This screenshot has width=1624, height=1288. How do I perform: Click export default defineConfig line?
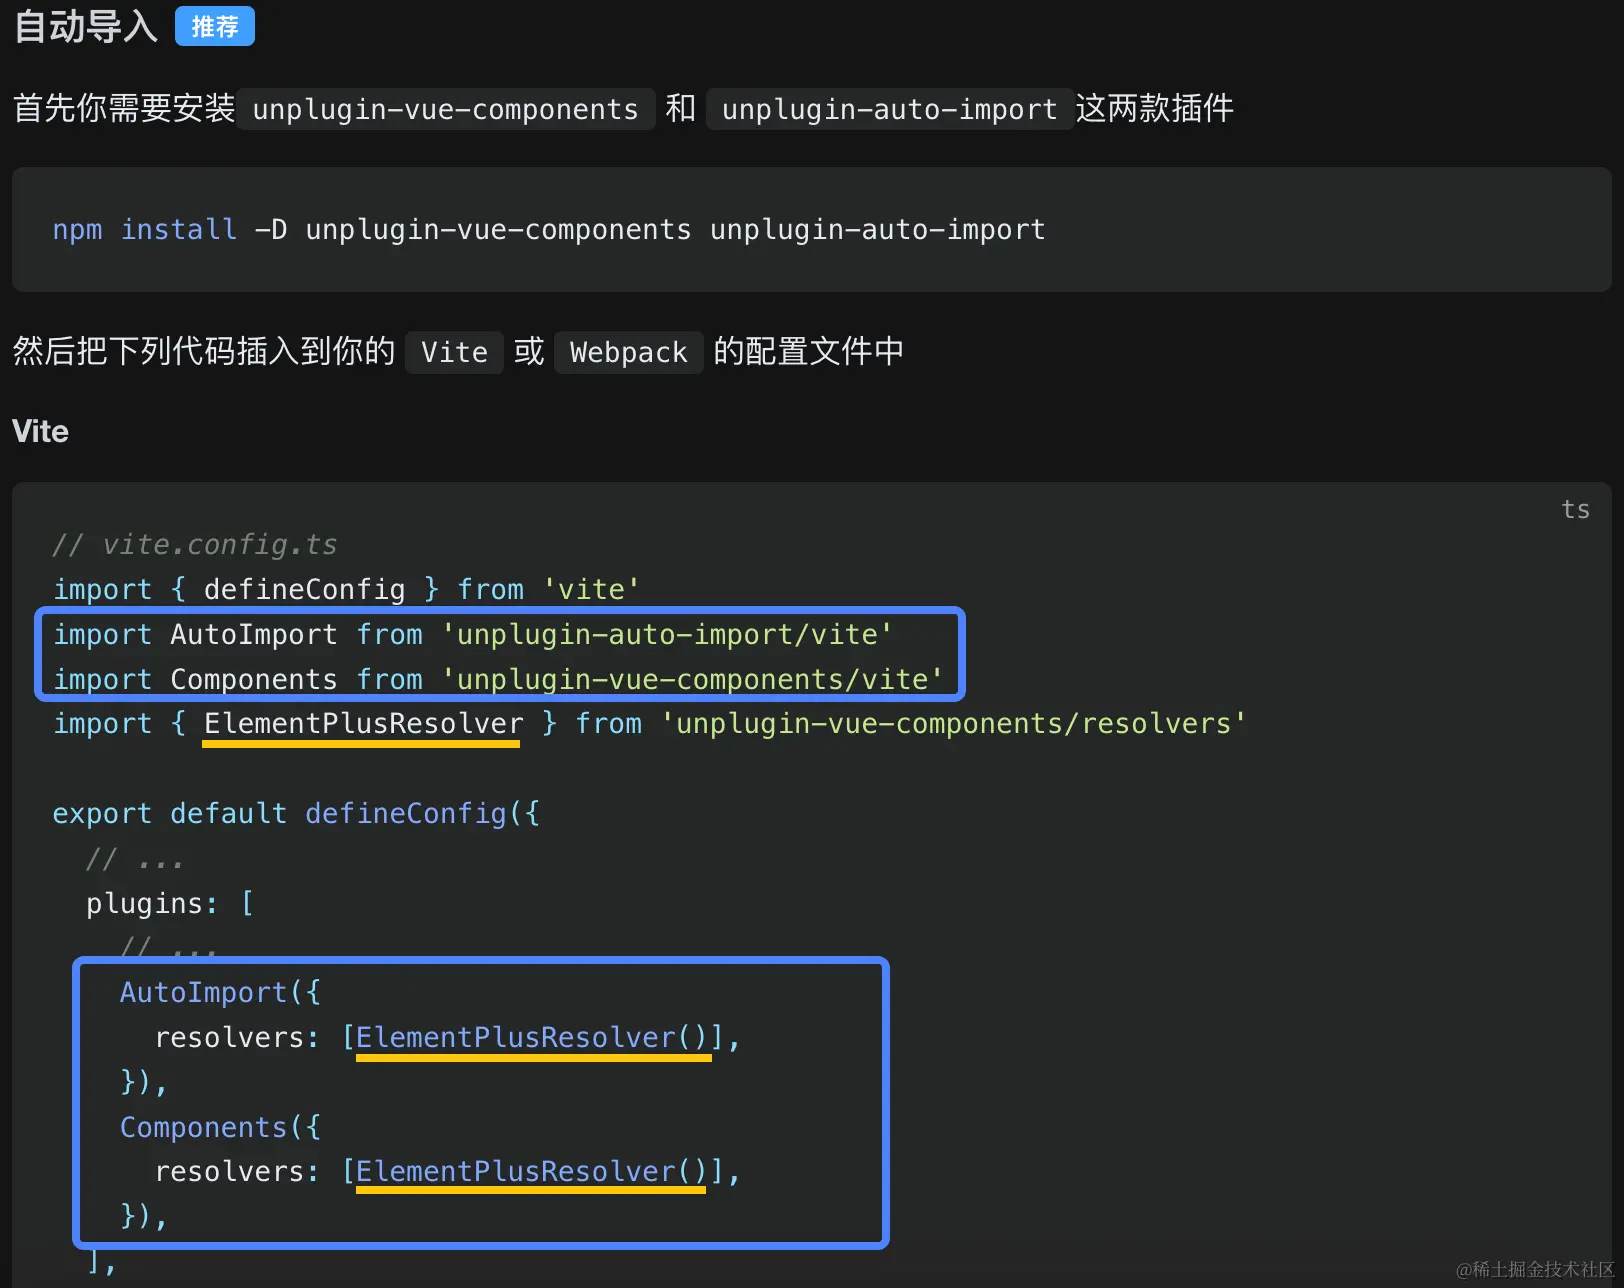(296, 813)
